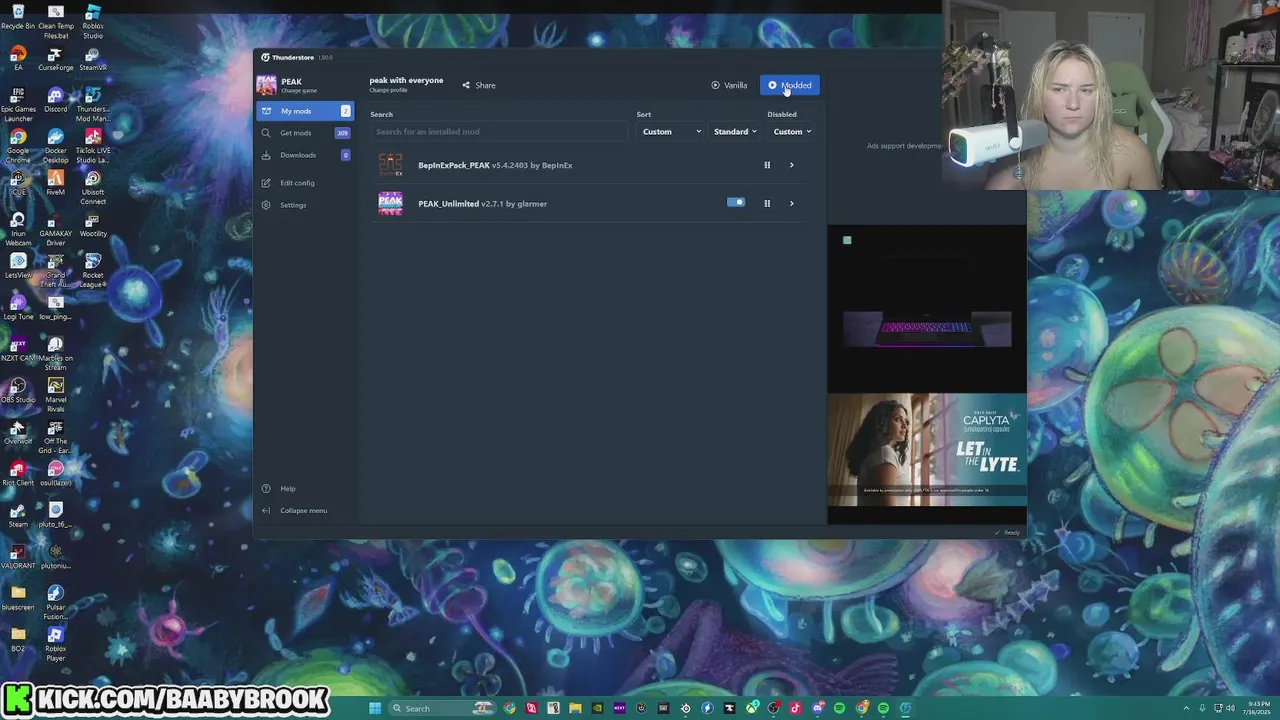The image size is (1280, 720).
Task: Click the Docker Desktop icon
Action: 56,147
